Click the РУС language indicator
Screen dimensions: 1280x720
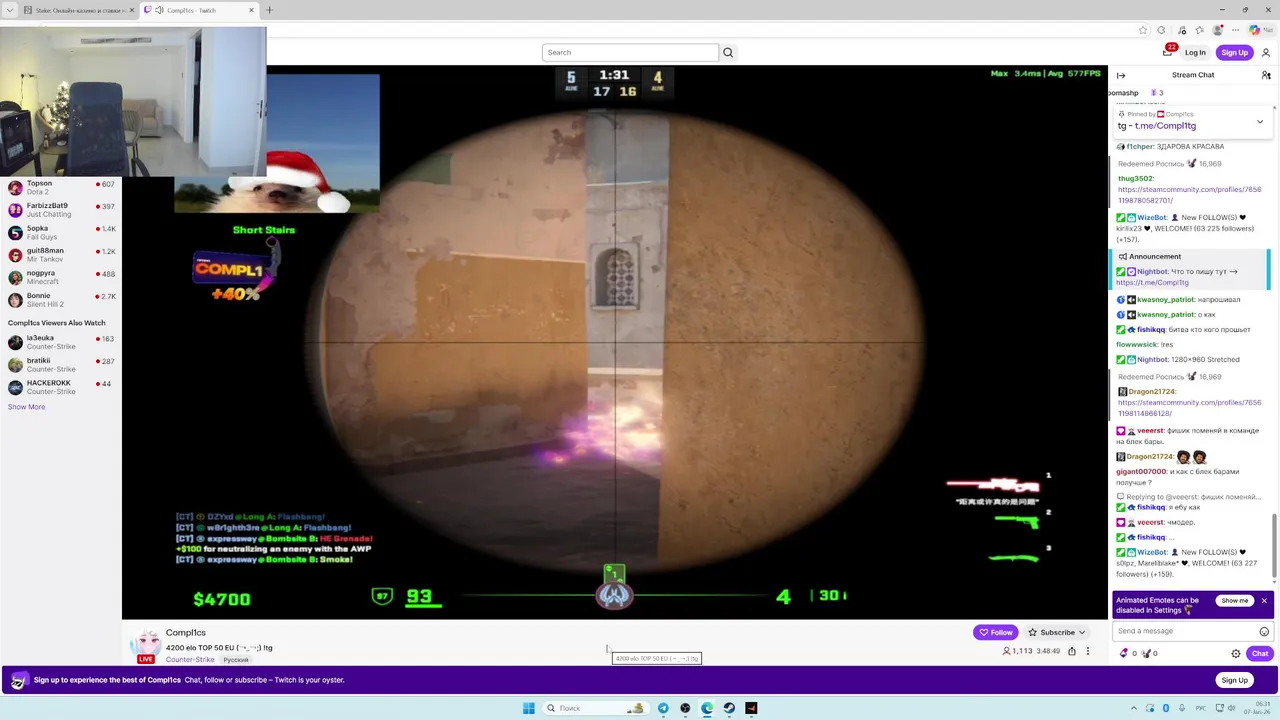(x=1201, y=708)
